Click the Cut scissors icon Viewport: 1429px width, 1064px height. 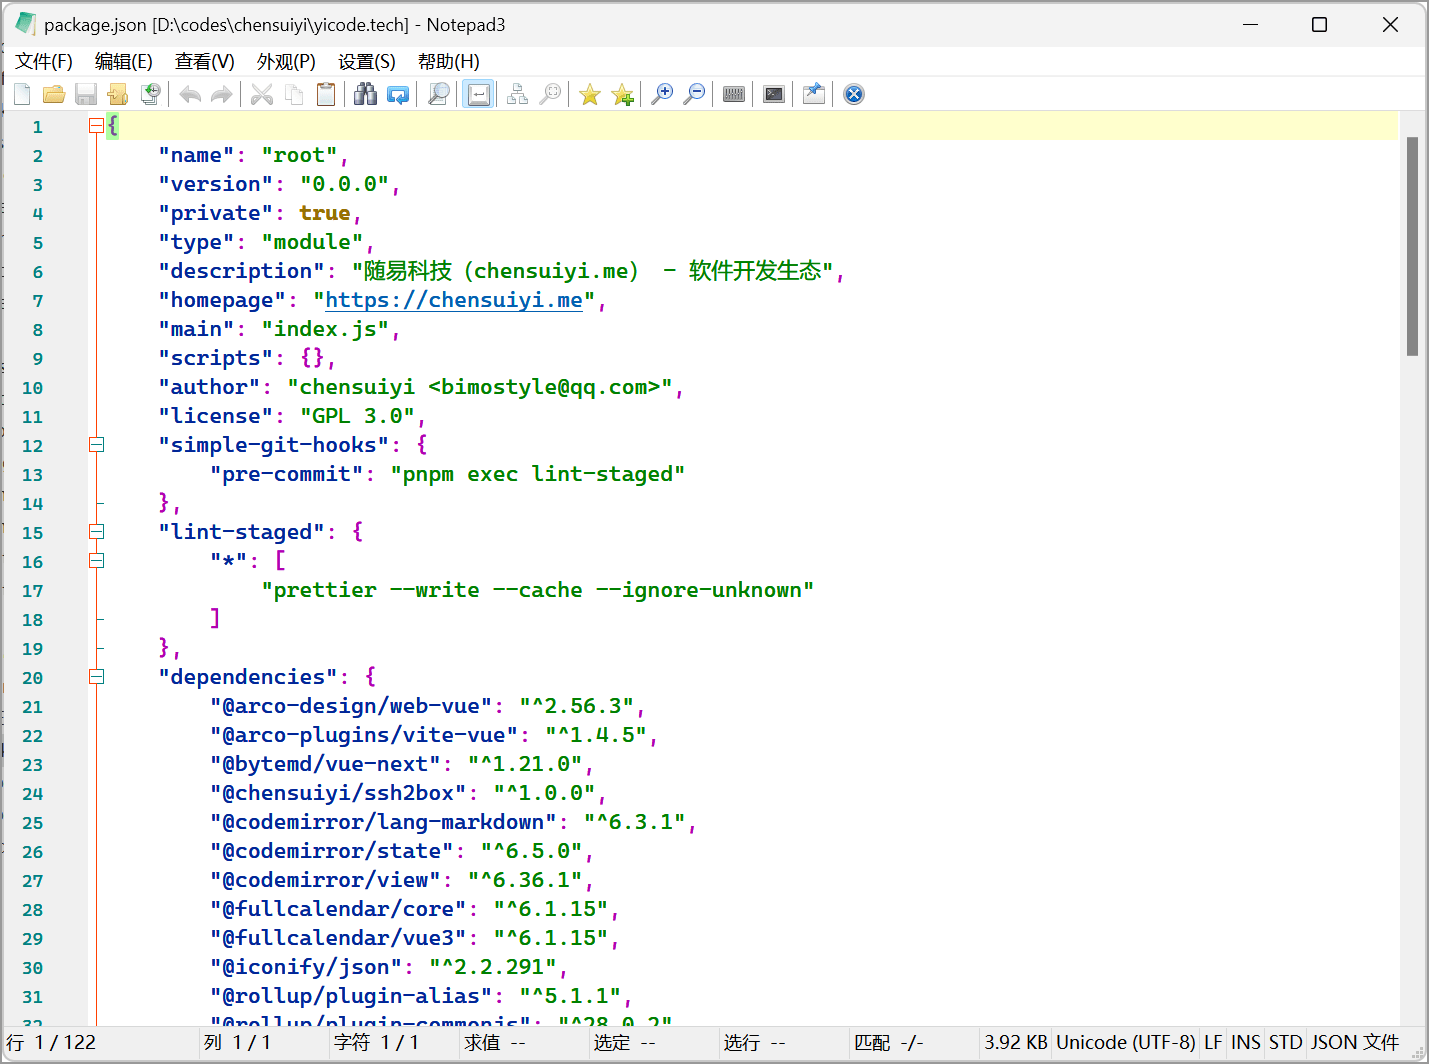262,94
